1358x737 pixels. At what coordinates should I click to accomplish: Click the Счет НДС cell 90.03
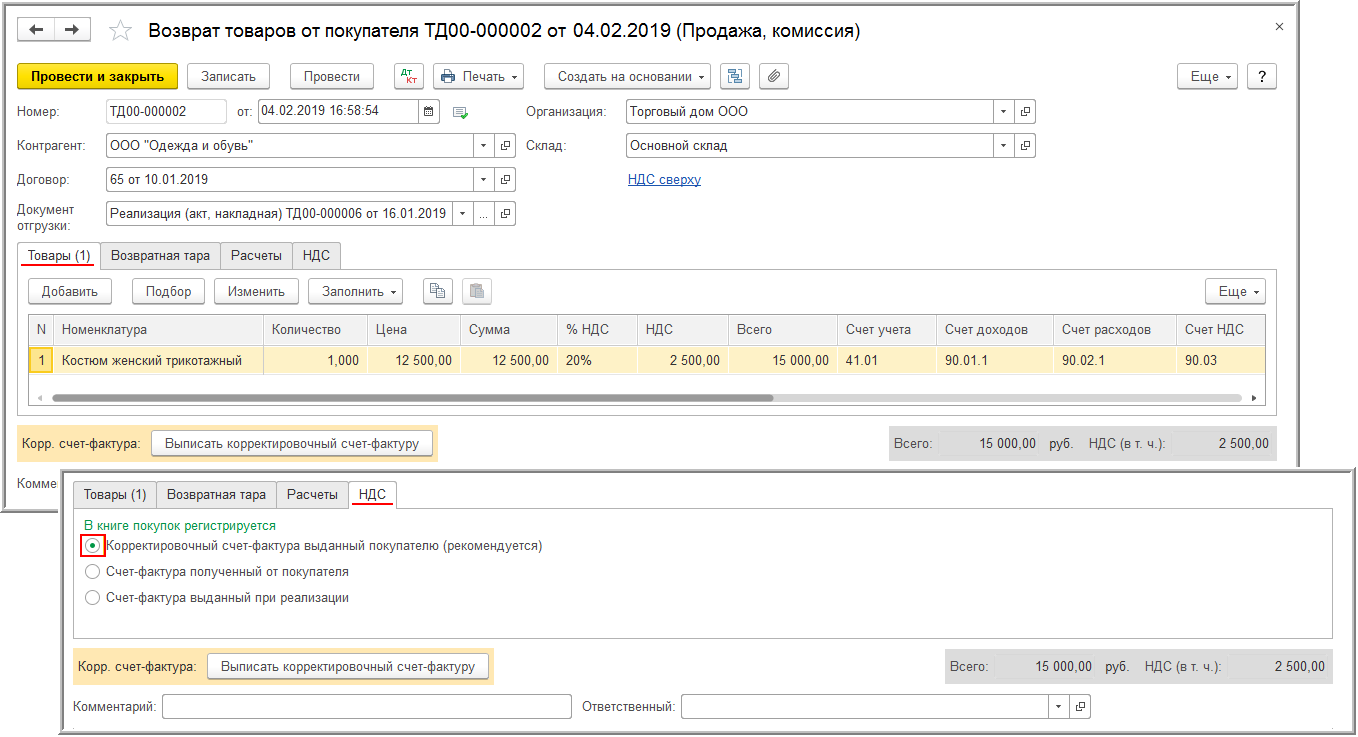[1220, 360]
